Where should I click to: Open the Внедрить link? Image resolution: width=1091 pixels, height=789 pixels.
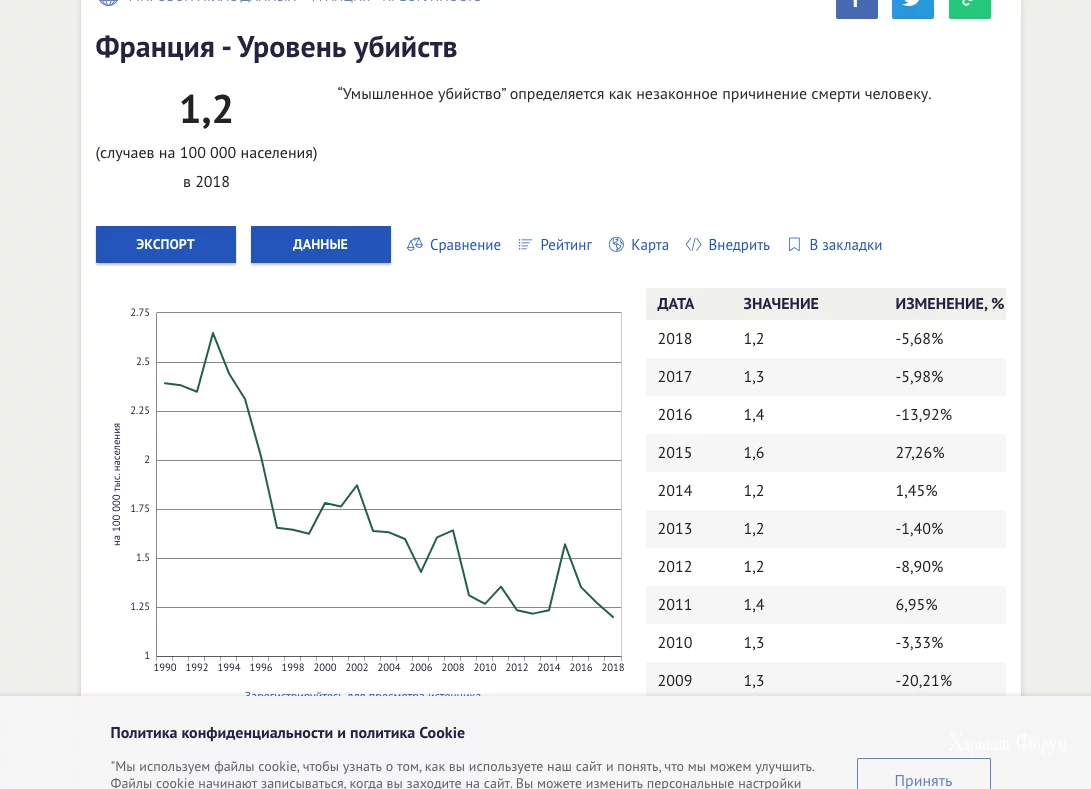click(x=739, y=245)
